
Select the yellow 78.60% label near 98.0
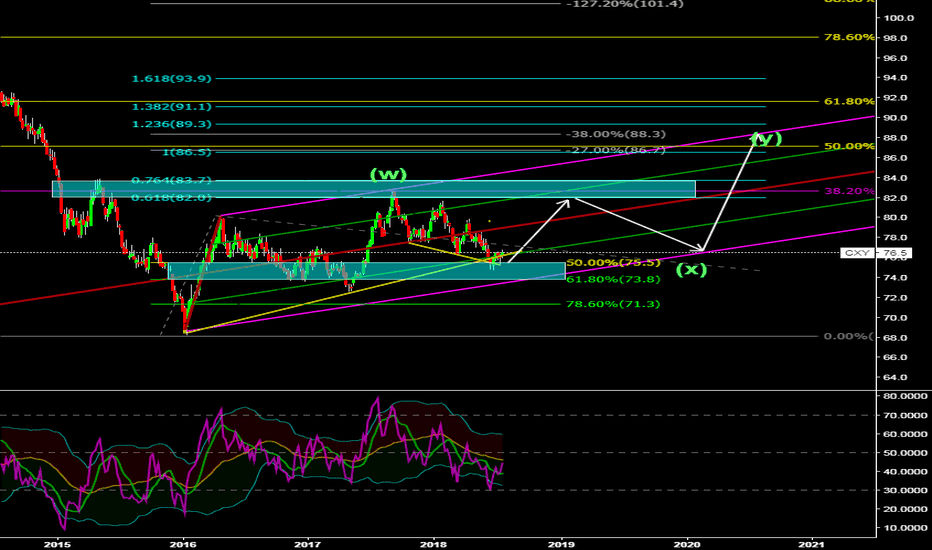click(849, 37)
